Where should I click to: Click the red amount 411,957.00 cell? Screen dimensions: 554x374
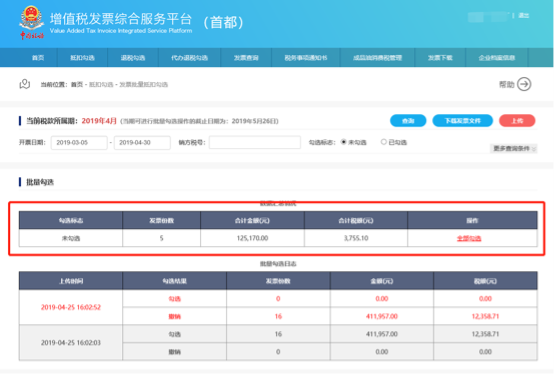382,316
